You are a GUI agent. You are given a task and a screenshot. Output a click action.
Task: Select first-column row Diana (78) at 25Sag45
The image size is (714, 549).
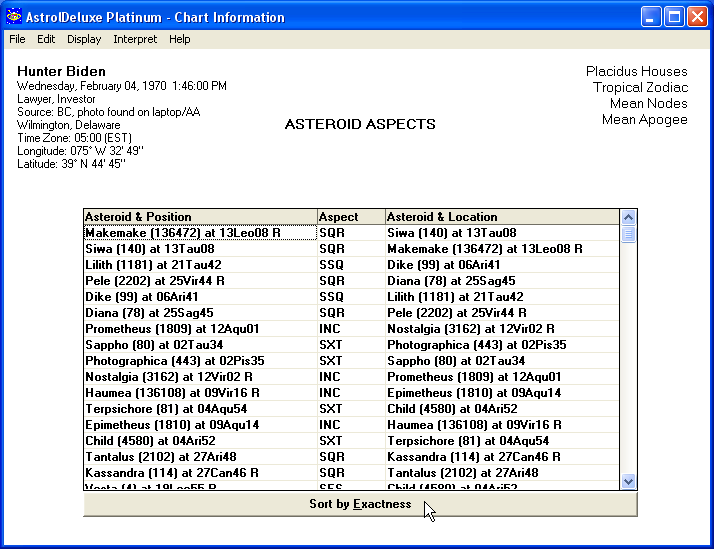tap(200, 313)
